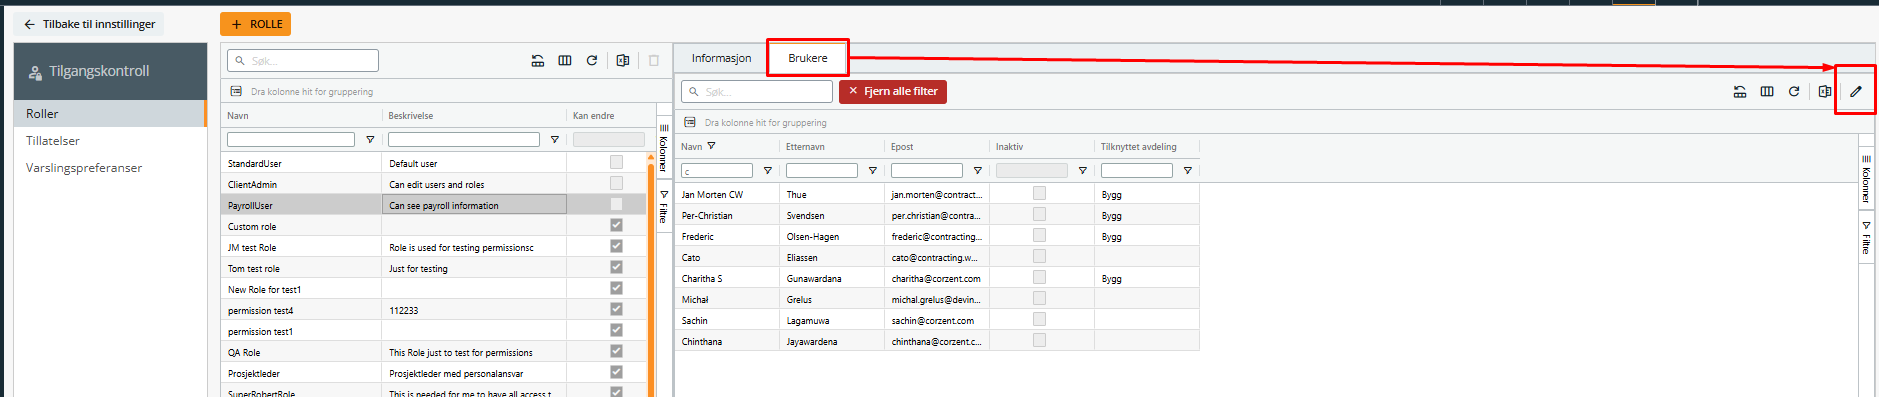The image size is (1879, 397).
Task: Open filter menu for Beskrivelse column
Action: click(x=555, y=140)
